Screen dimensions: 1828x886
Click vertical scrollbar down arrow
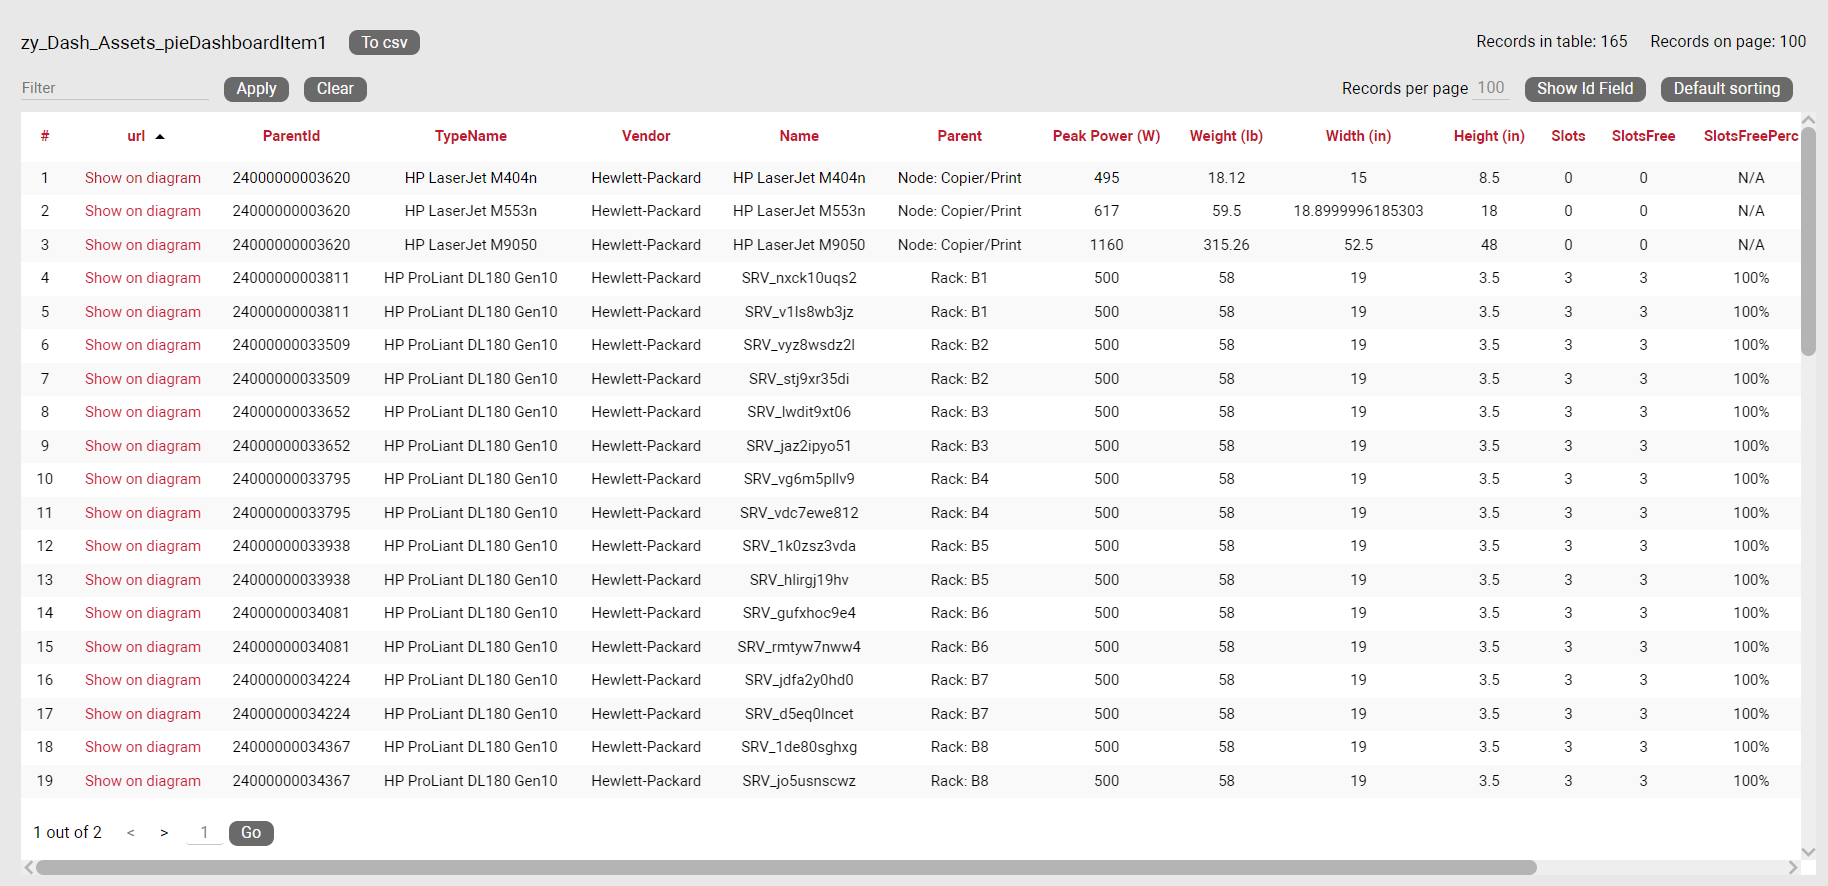(1808, 852)
